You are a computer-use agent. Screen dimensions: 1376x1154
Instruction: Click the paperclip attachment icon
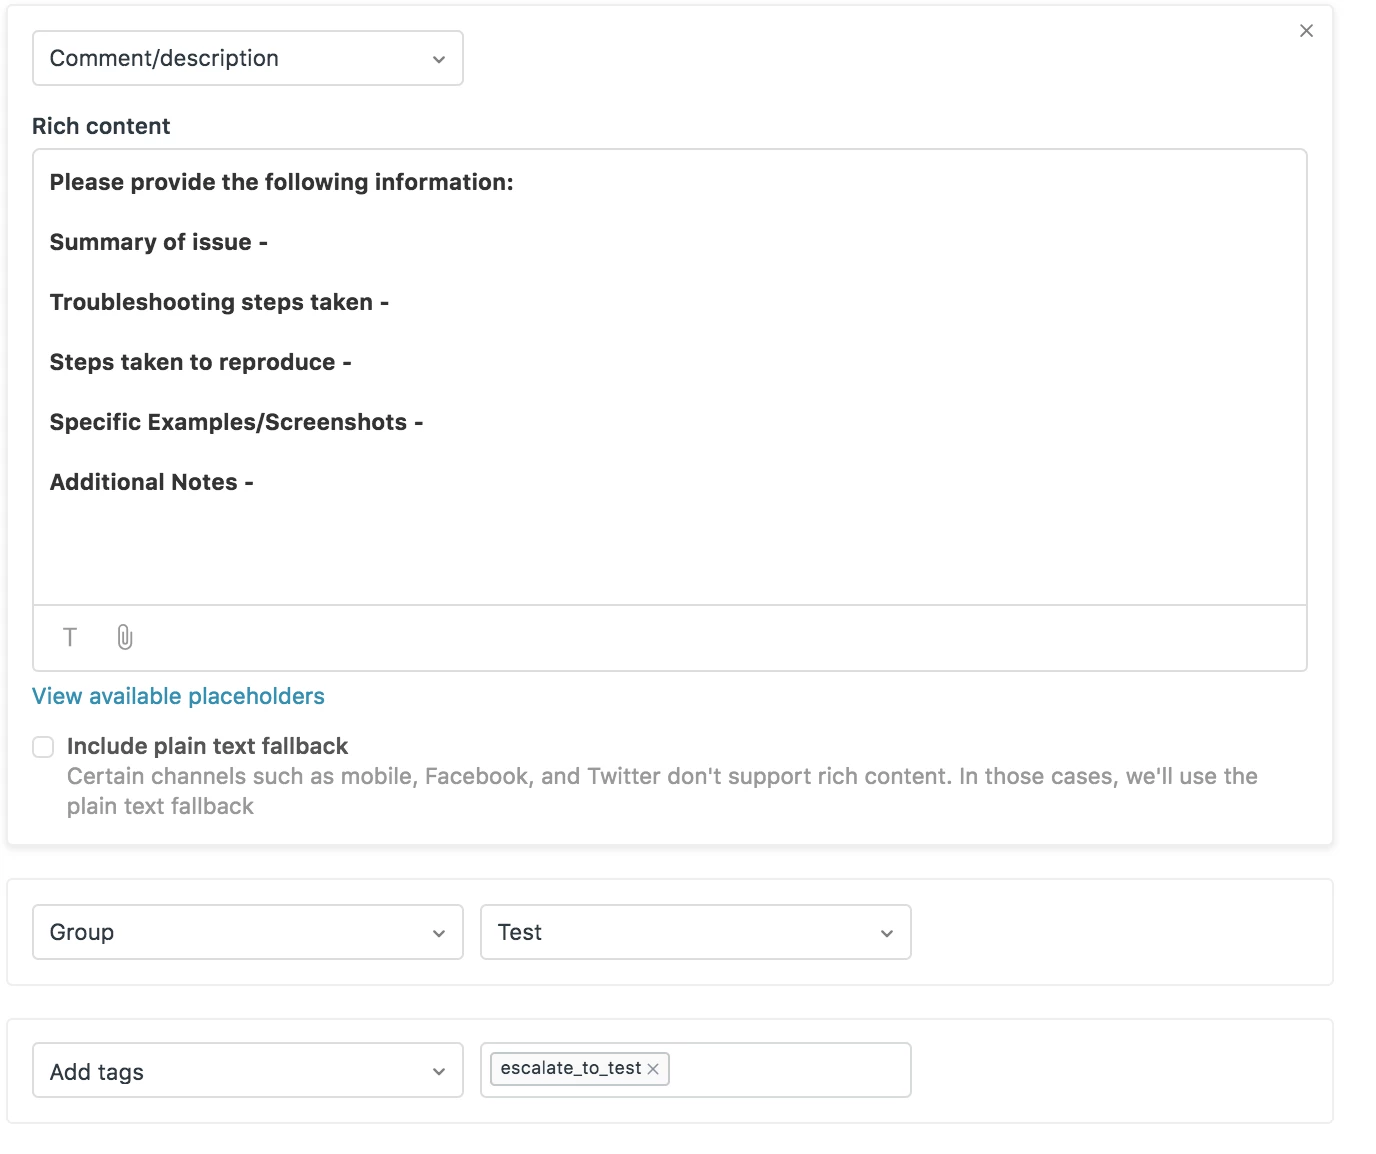click(x=125, y=637)
